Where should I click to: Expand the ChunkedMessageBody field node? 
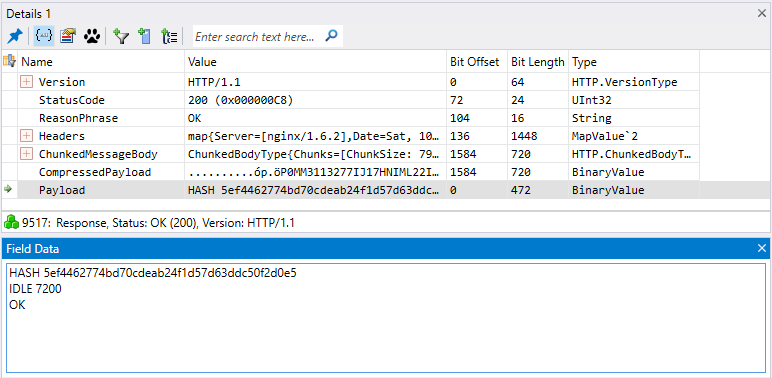point(26,154)
